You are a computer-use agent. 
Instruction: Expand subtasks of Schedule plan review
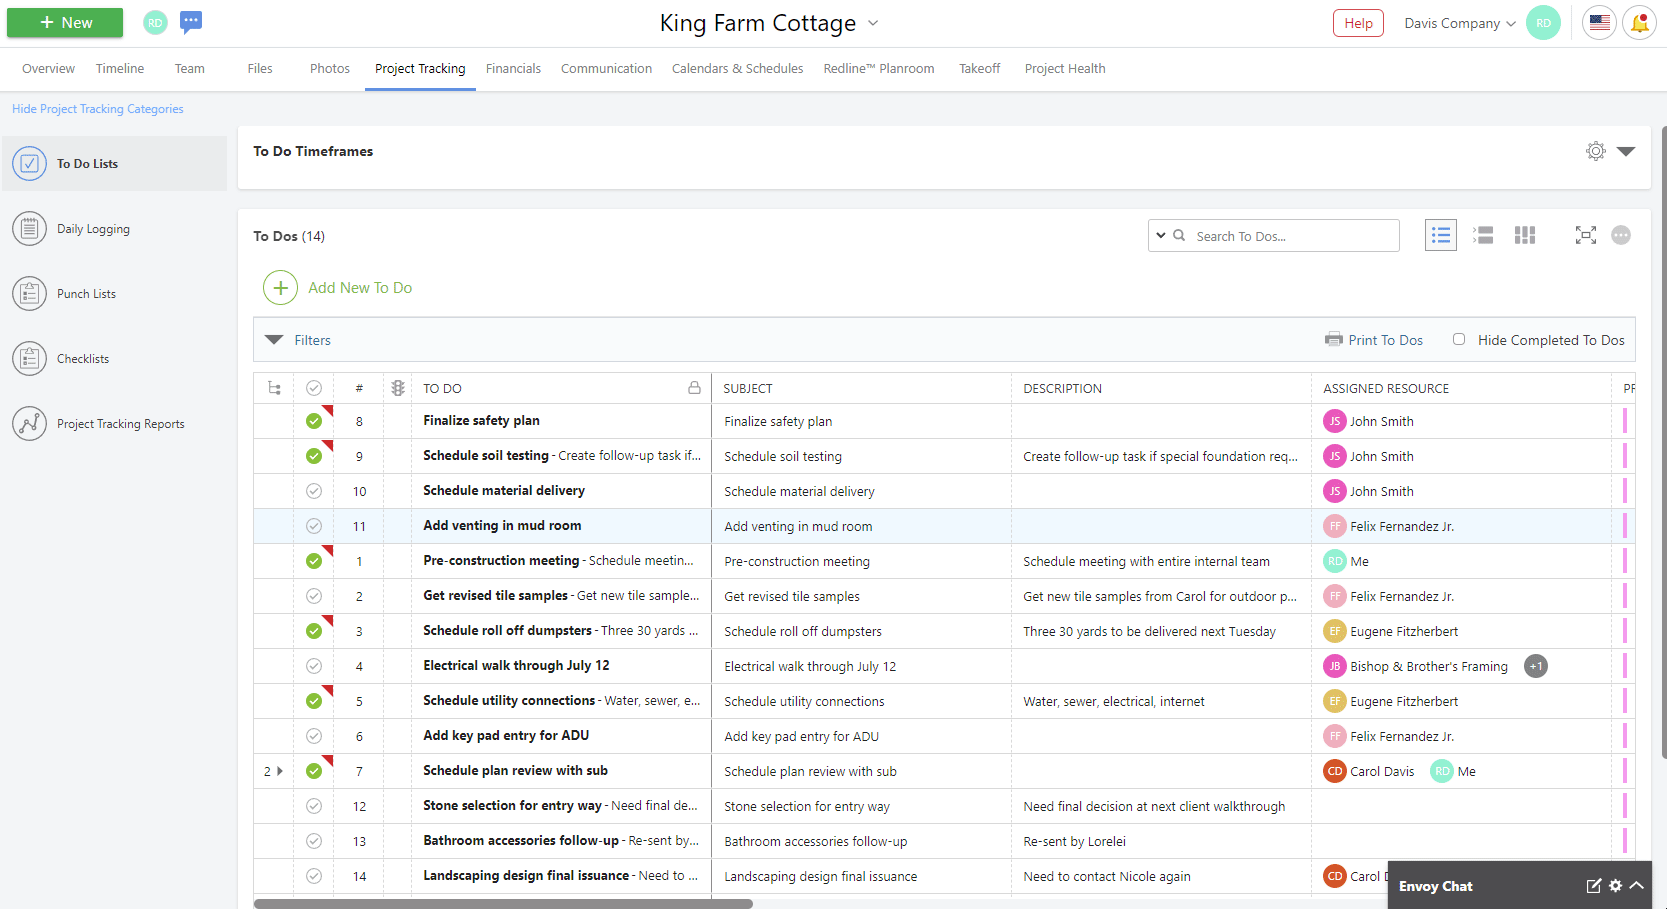(x=280, y=771)
